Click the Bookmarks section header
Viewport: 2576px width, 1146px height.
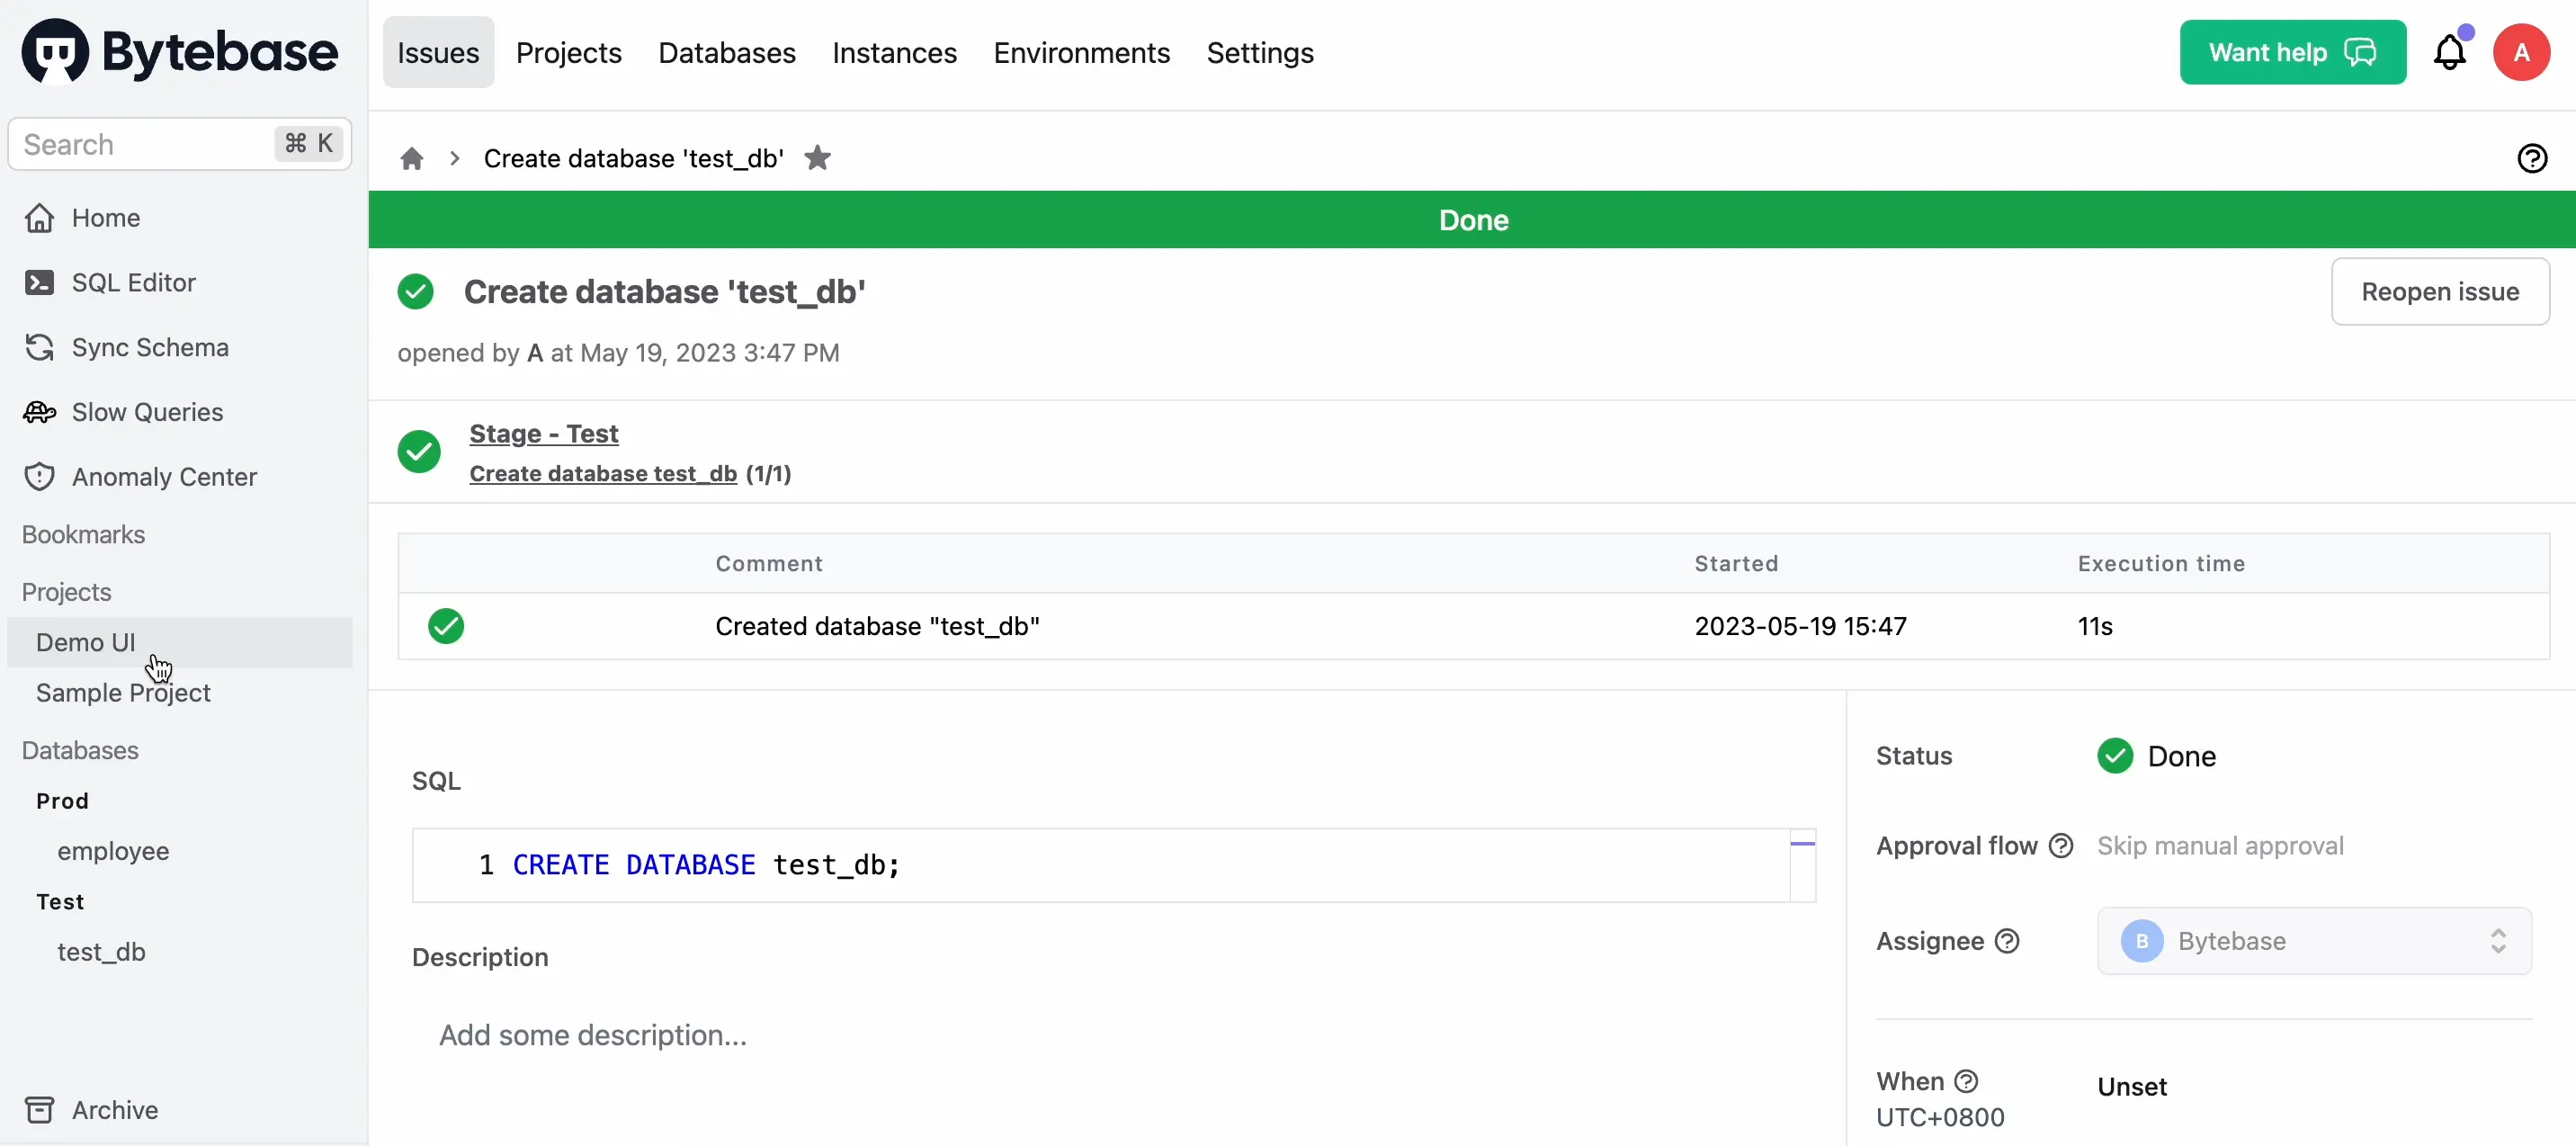tap(84, 535)
